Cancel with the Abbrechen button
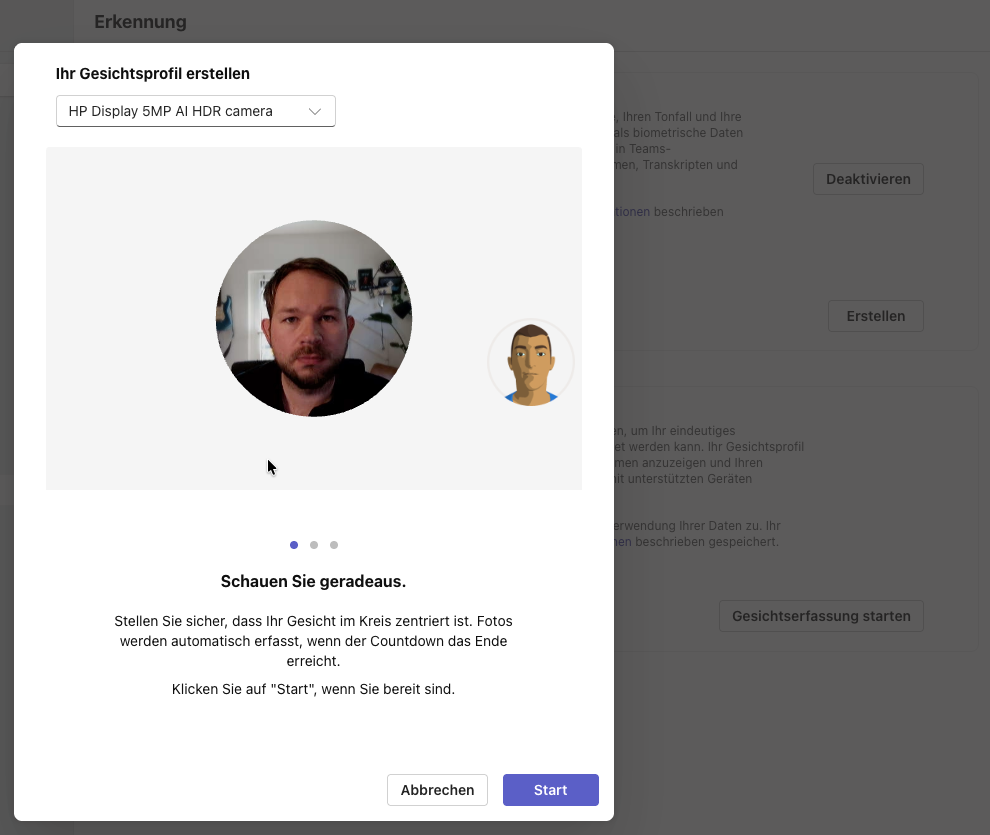The width and height of the screenshot is (990, 835). click(x=438, y=790)
